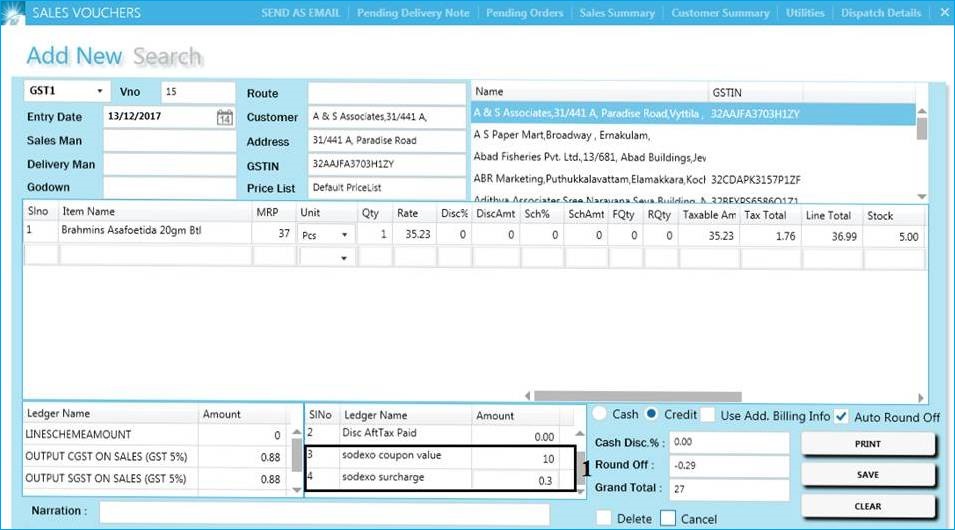Open the Pcs unit dropdown in row 1
955x530 pixels.
pos(344,235)
